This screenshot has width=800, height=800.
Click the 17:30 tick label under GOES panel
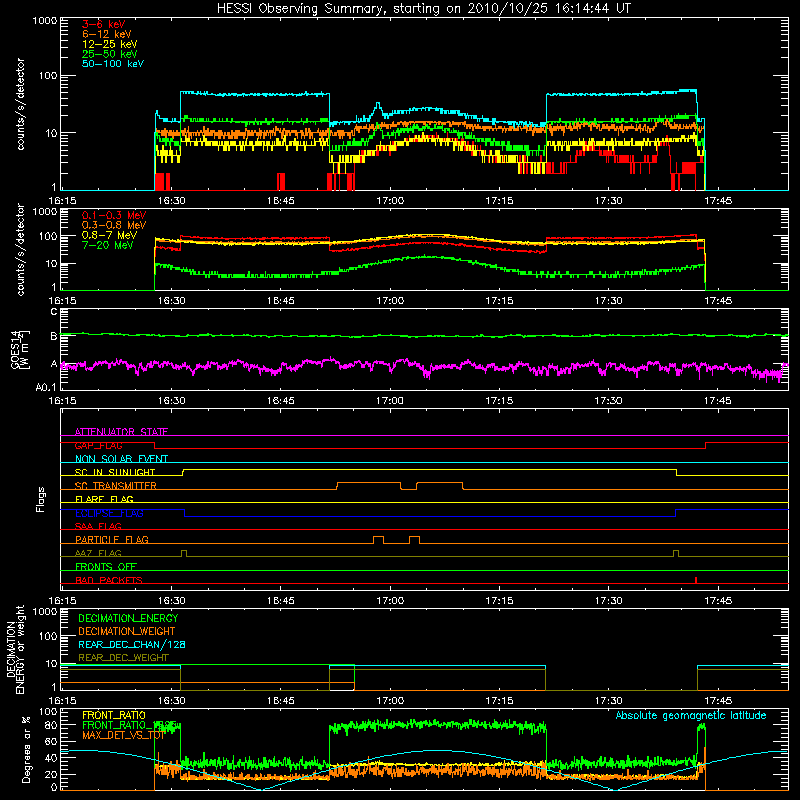pyautogui.click(x=608, y=401)
